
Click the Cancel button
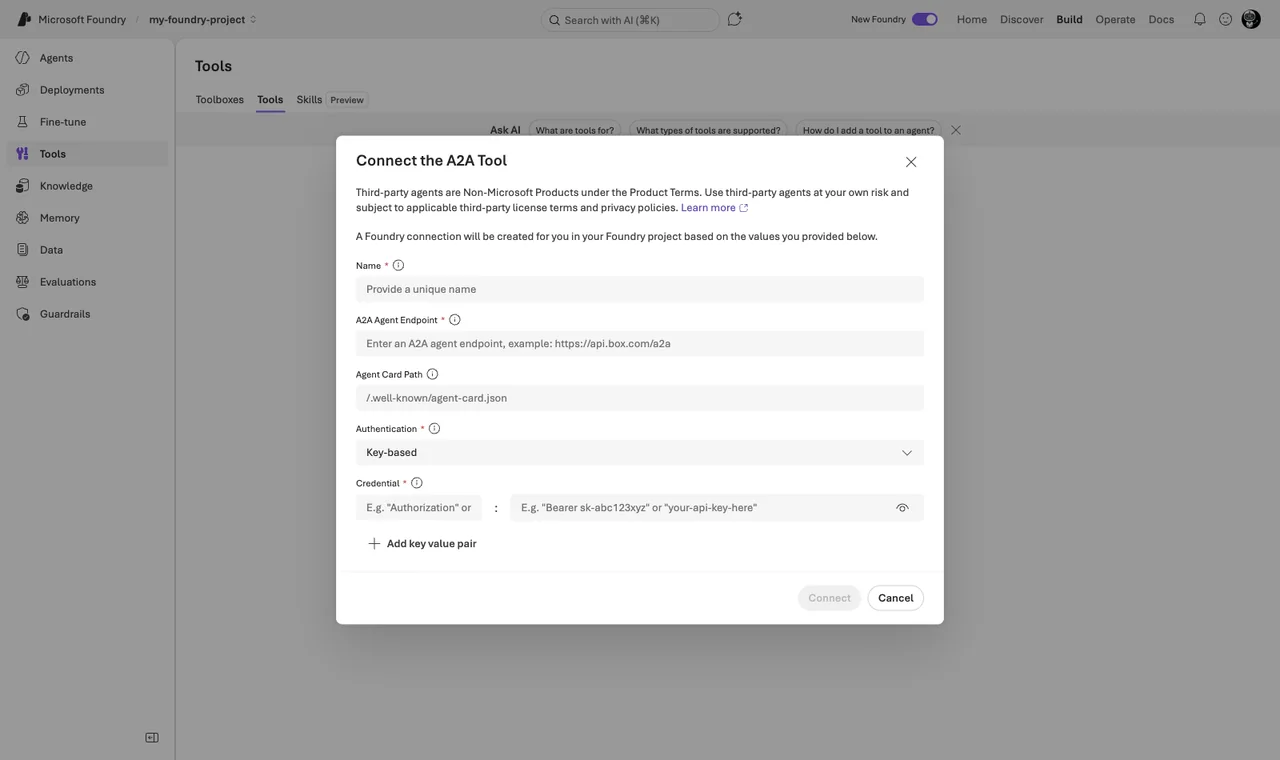click(x=896, y=598)
